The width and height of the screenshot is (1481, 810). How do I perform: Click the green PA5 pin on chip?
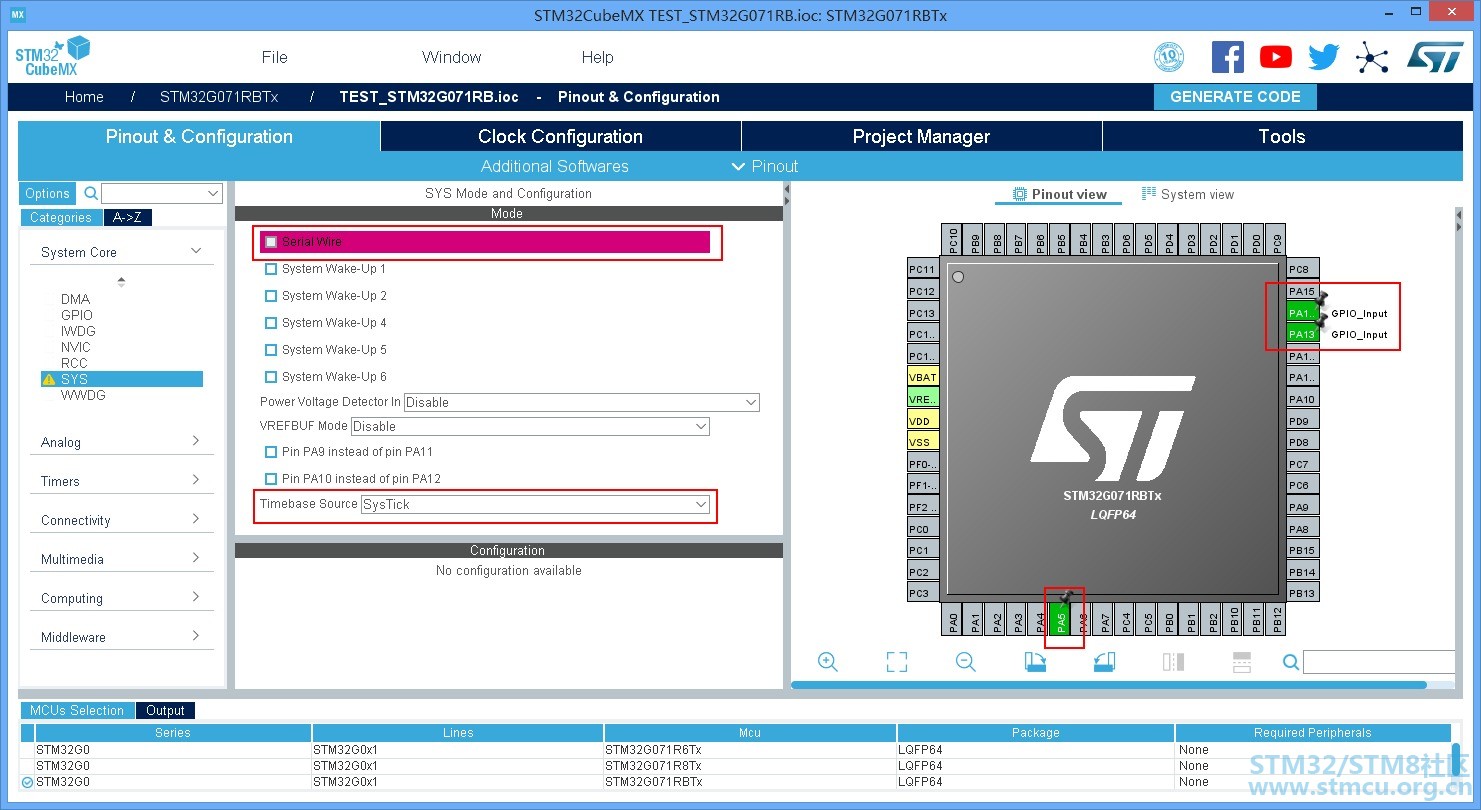[1062, 621]
